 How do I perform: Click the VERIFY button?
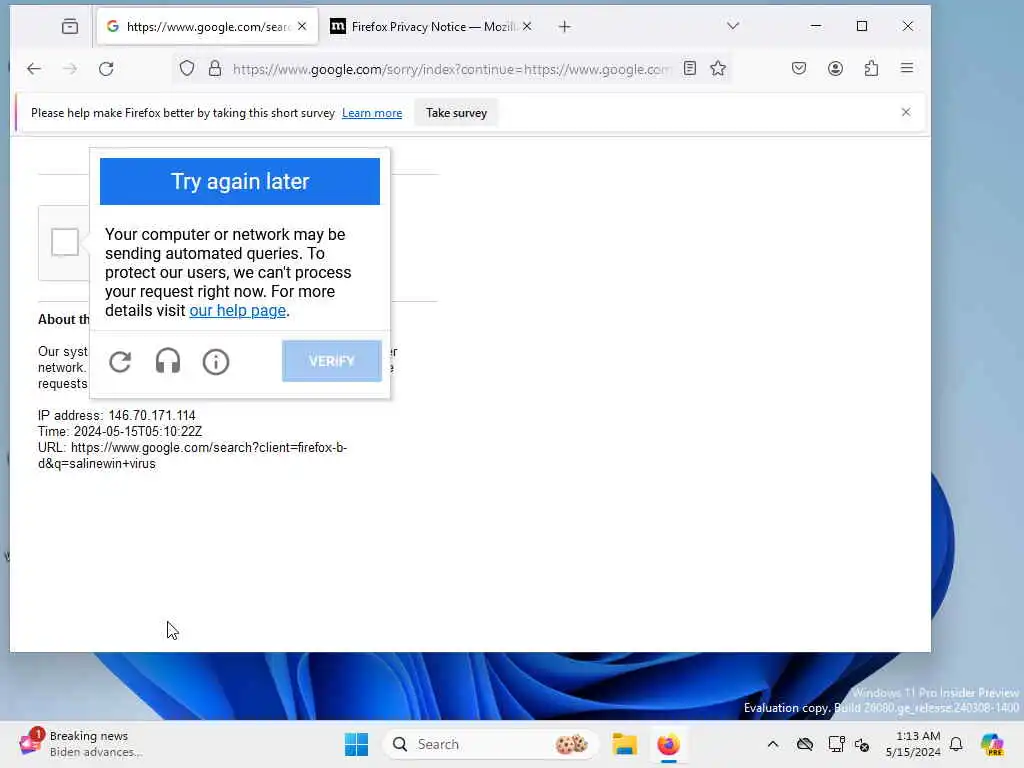coord(332,361)
